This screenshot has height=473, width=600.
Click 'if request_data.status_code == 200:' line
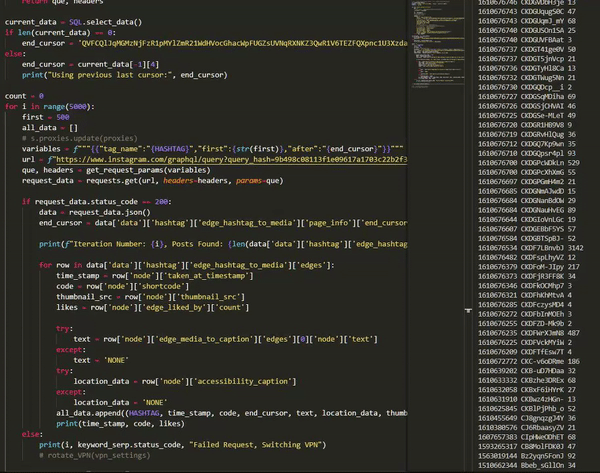97,202
